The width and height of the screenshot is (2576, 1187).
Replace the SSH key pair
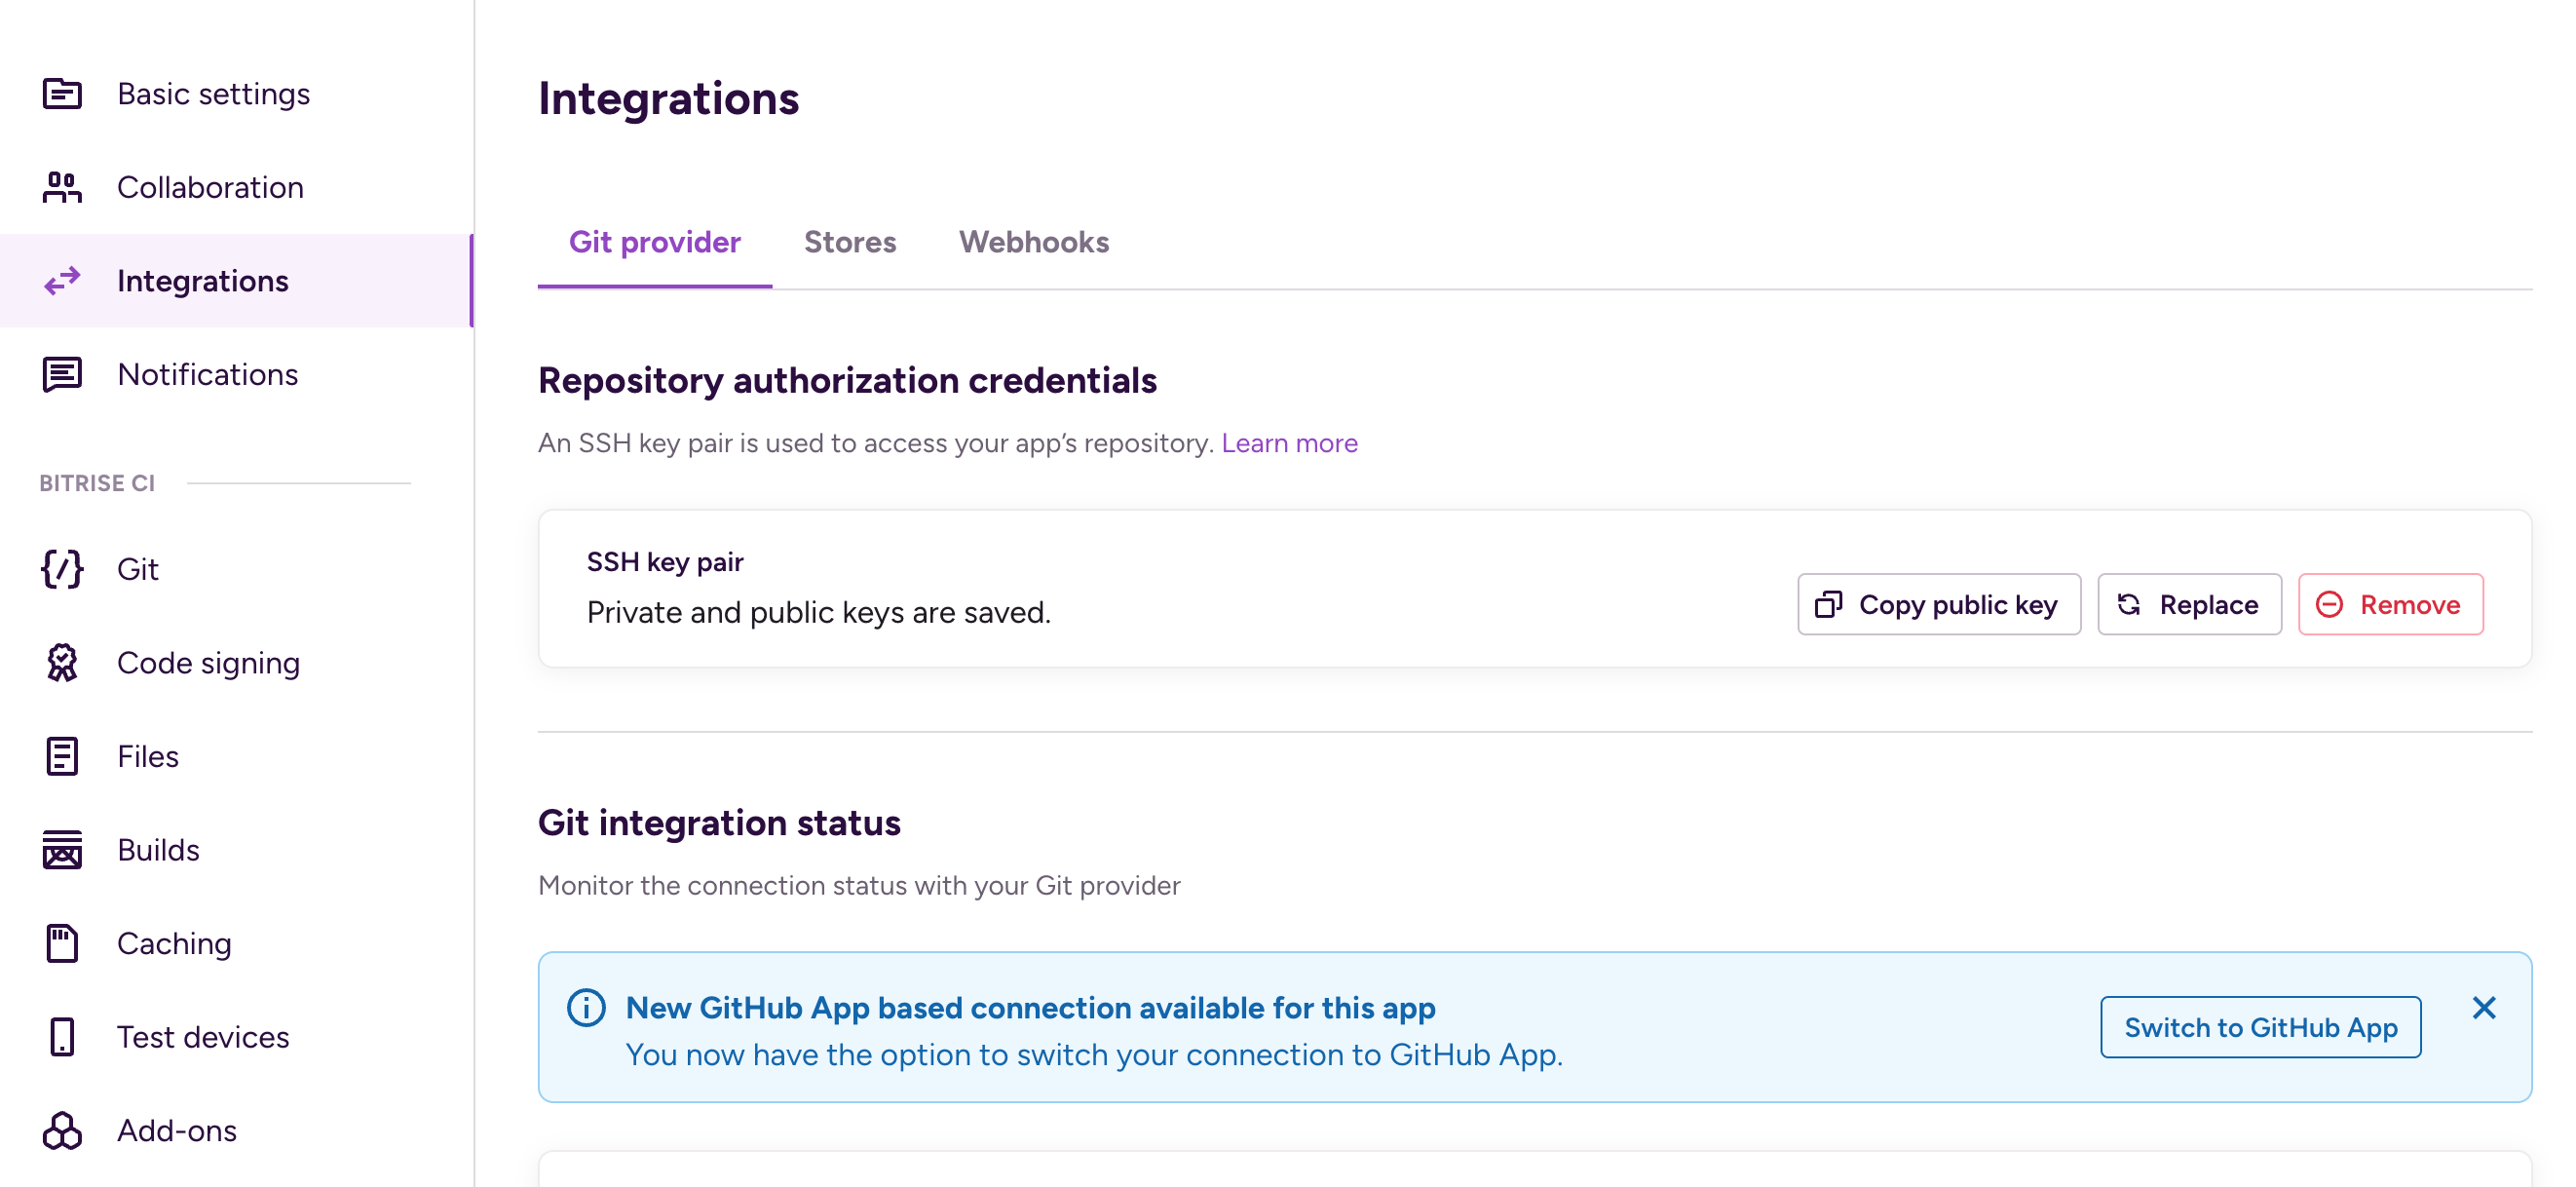[x=2188, y=604]
